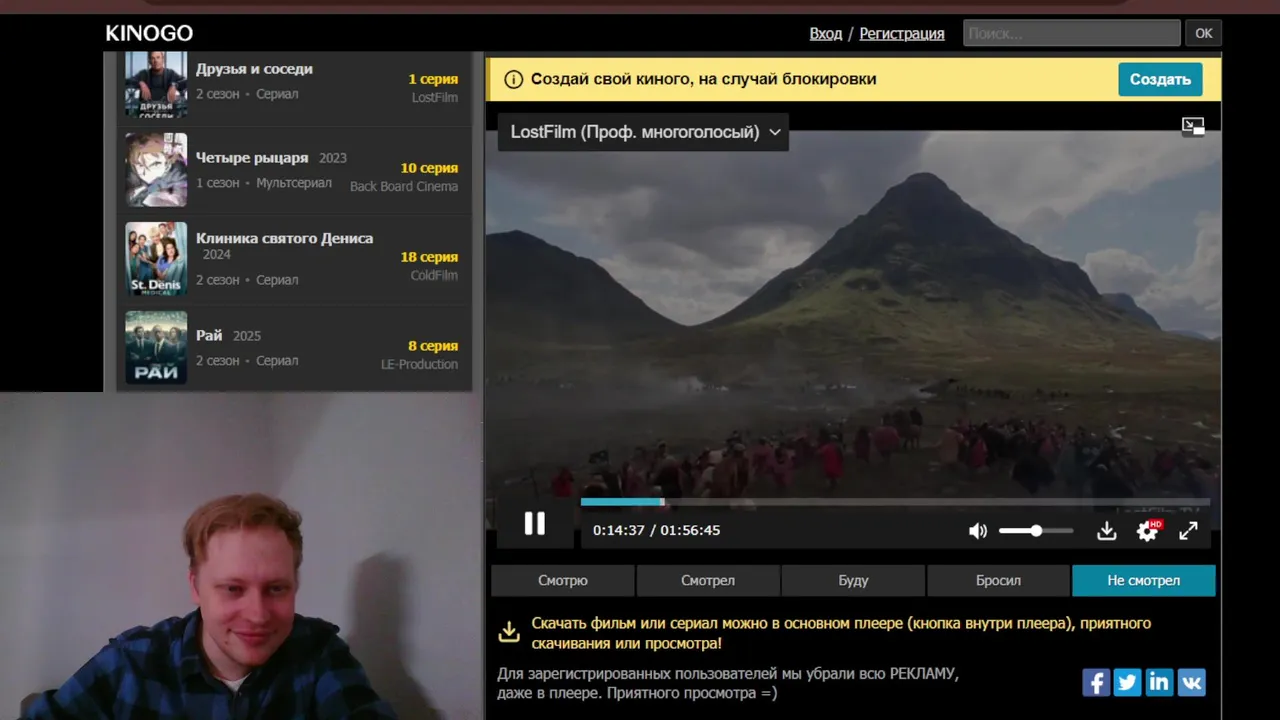Image resolution: width=1280 pixels, height=720 pixels.
Task: Download the video via player download icon
Action: pyautogui.click(x=1106, y=531)
